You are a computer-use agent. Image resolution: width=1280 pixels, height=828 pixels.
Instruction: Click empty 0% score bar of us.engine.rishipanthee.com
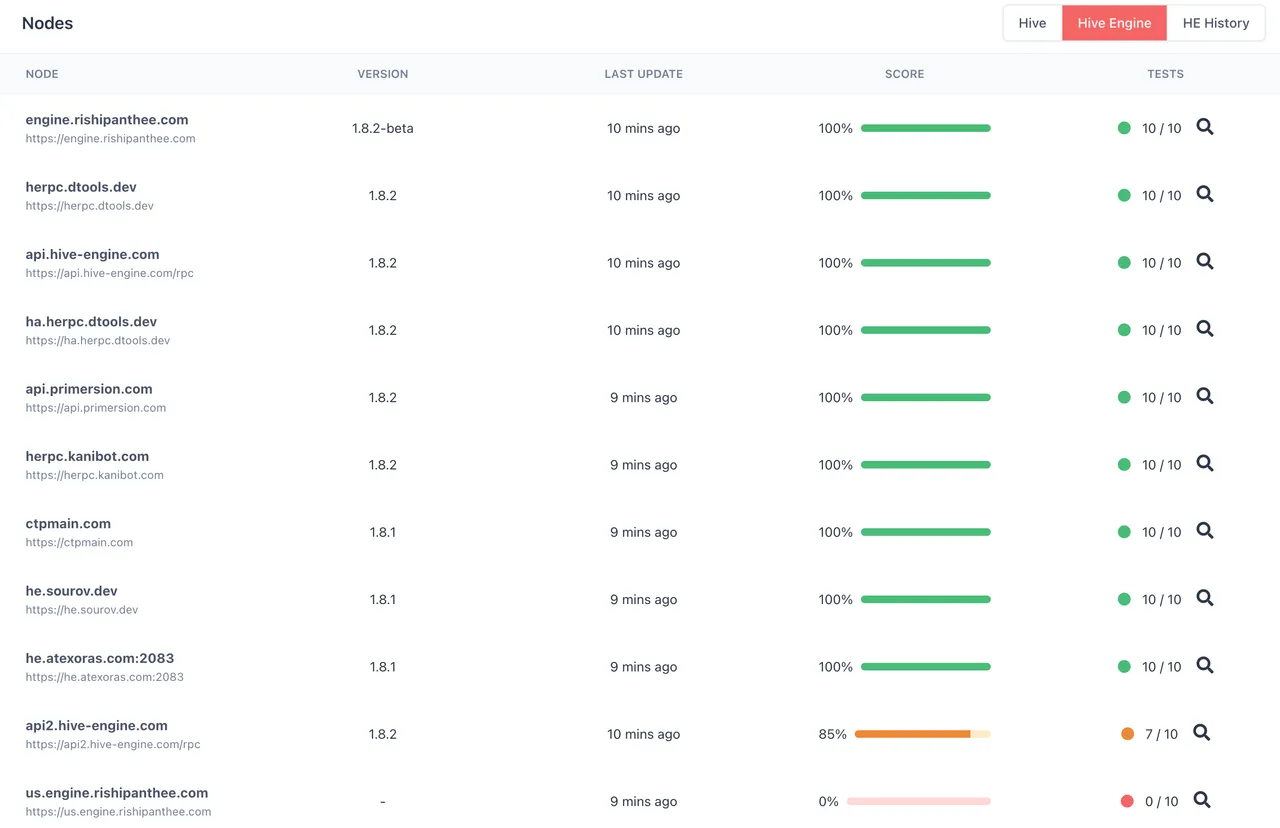coord(918,801)
